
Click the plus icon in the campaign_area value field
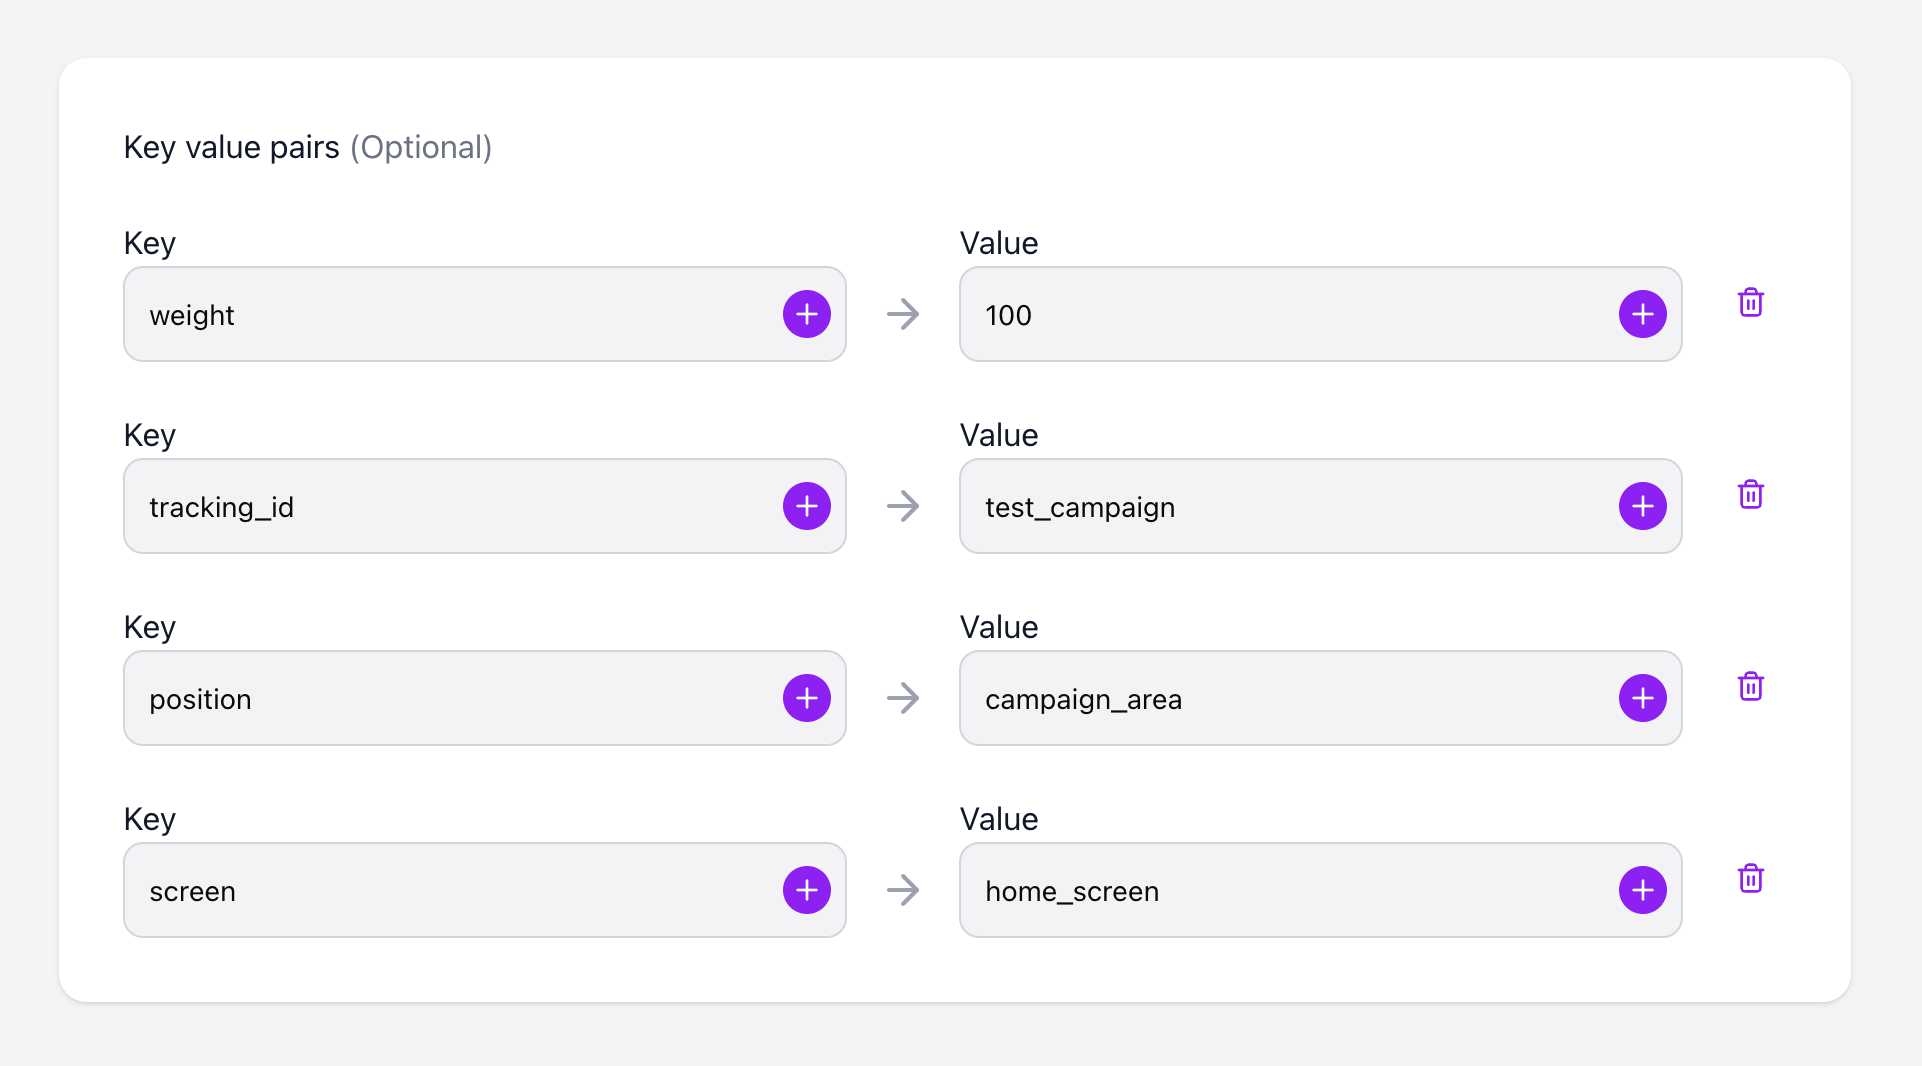point(1642,698)
